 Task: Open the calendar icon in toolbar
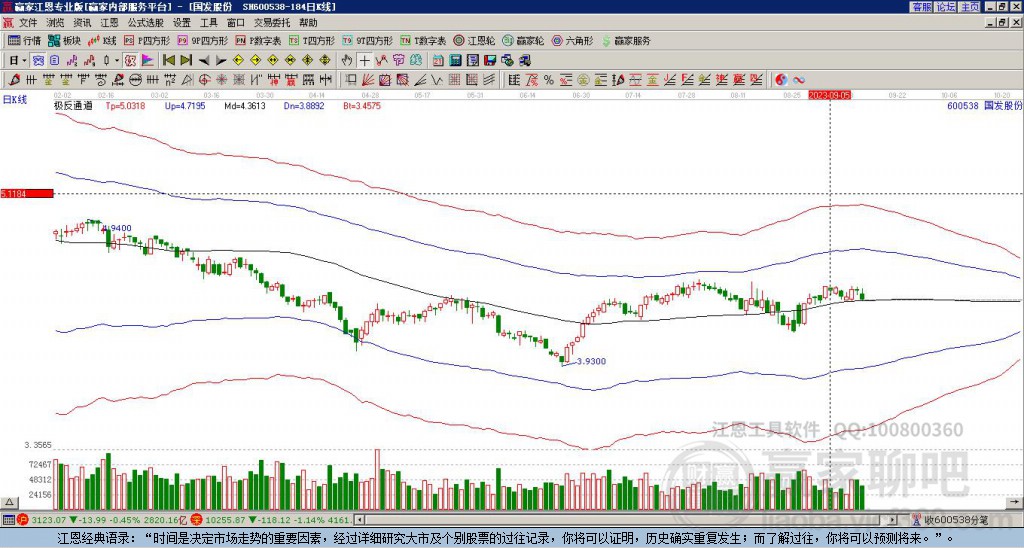439,60
